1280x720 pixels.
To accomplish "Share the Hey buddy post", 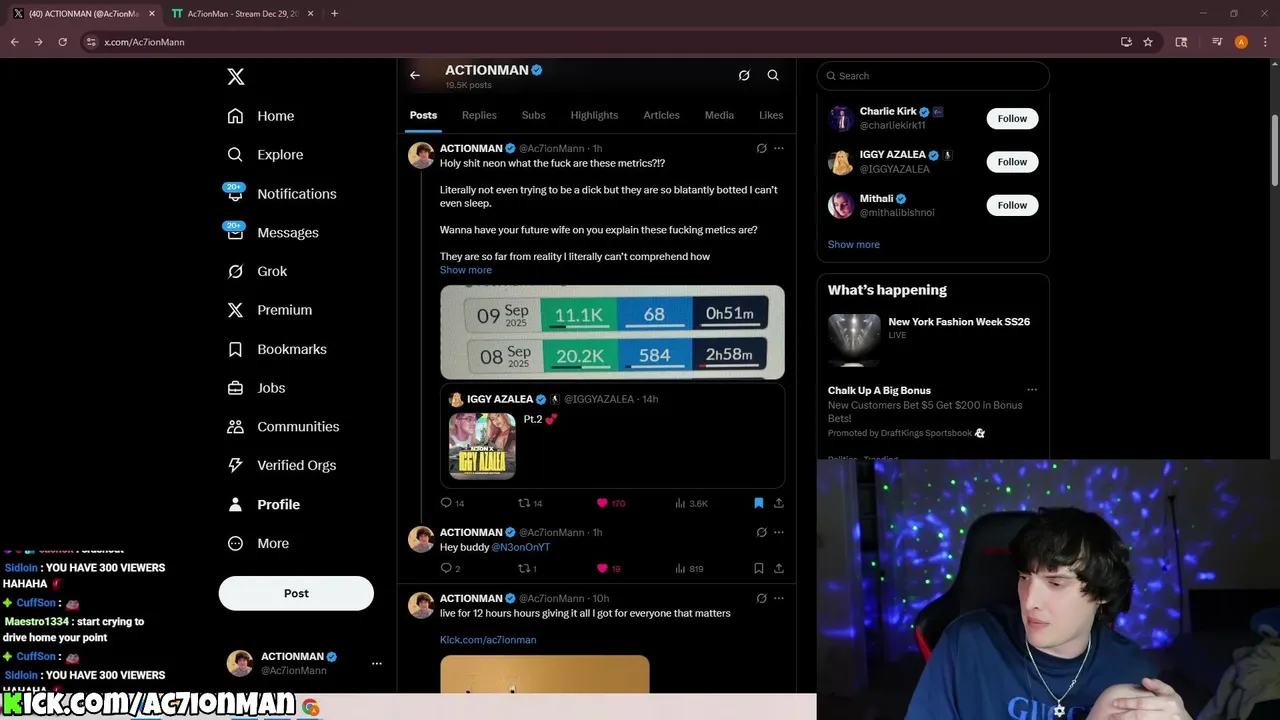I will pos(779,568).
